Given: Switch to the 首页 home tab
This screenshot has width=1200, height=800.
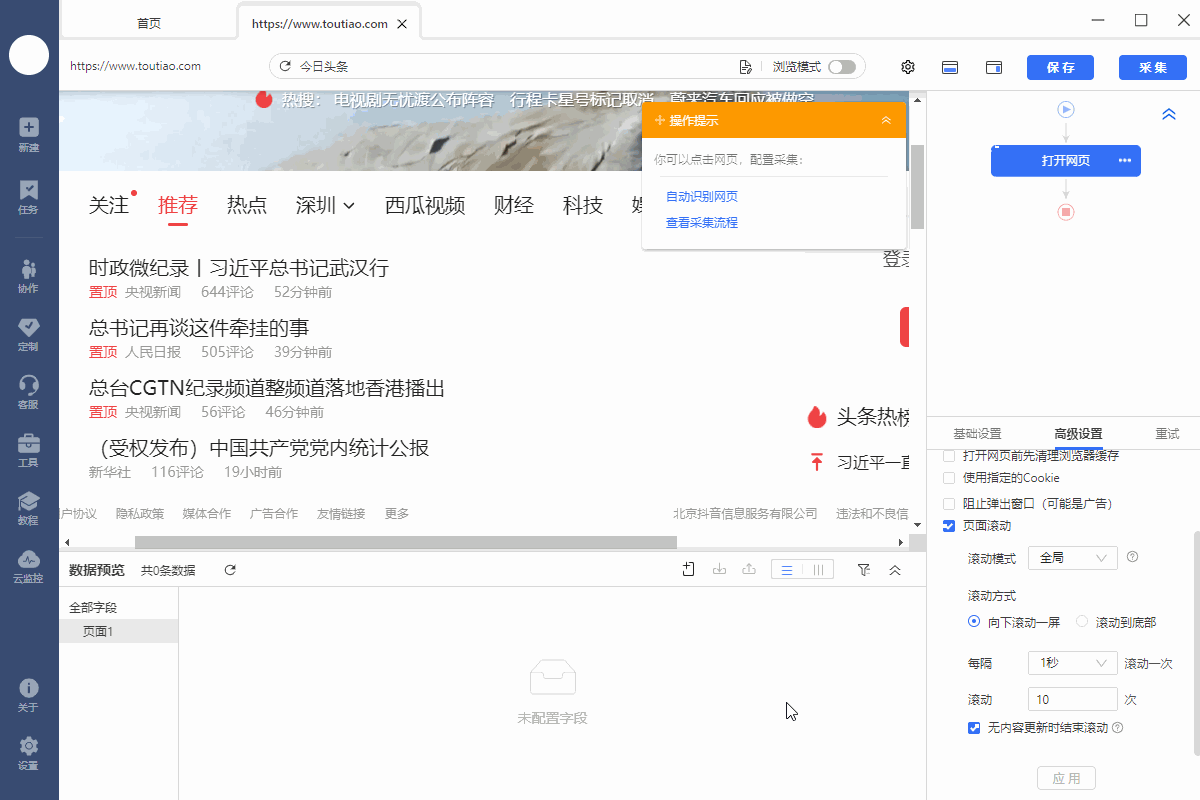Looking at the screenshot, I should tap(149, 23).
